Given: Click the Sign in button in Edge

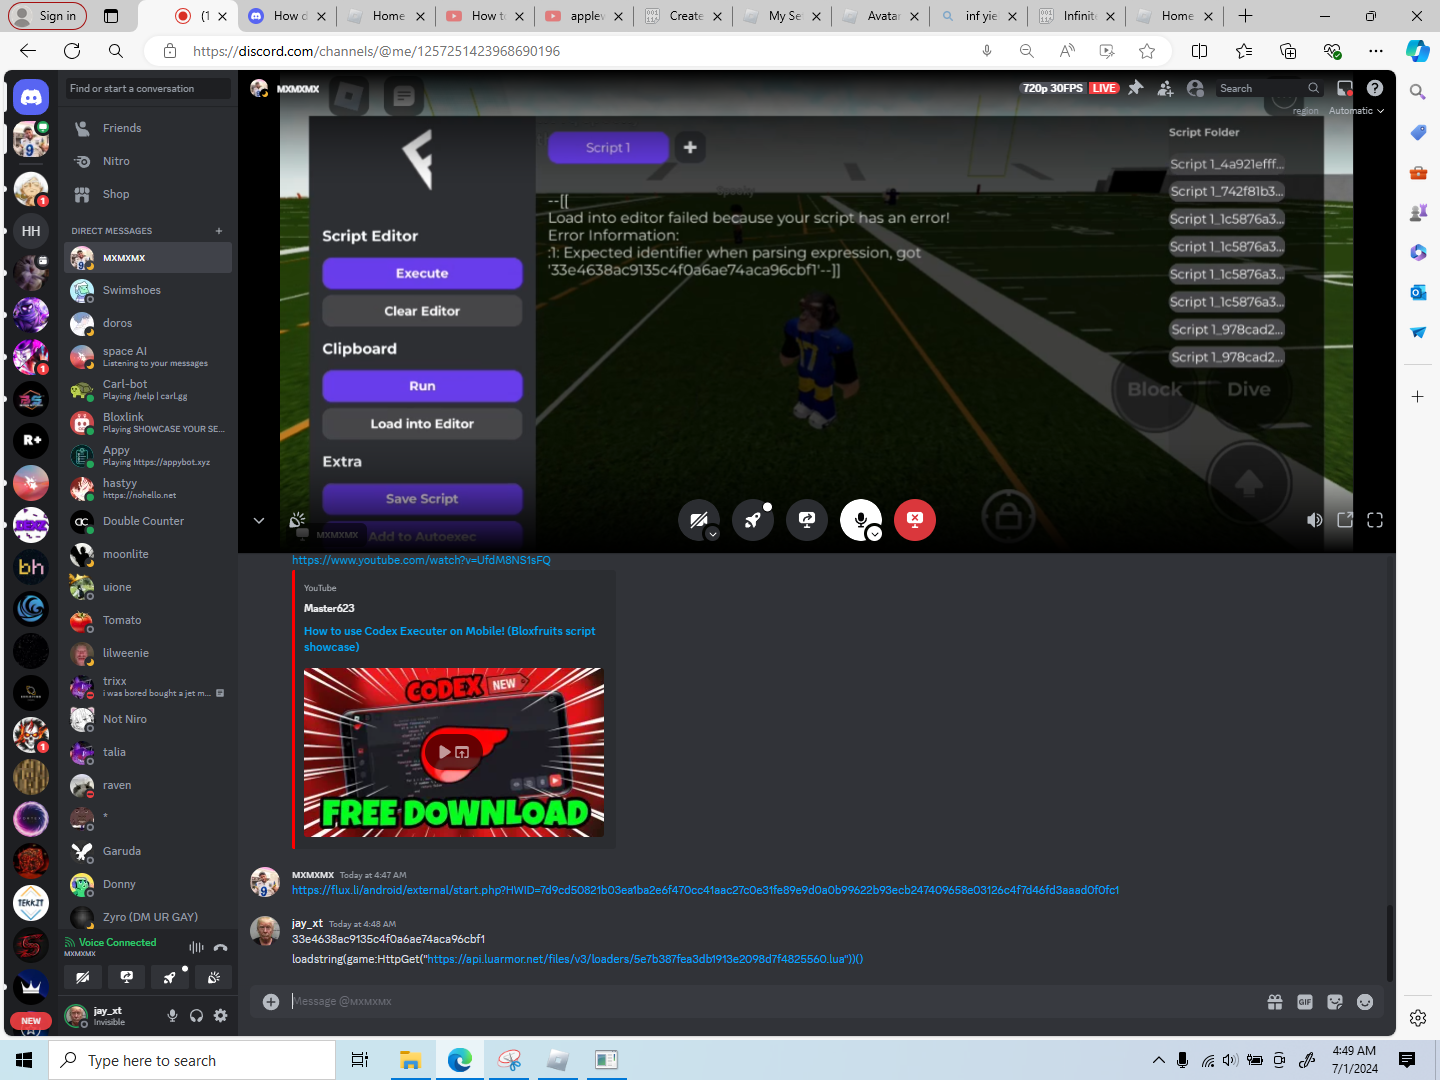Looking at the screenshot, I should [48, 16].
